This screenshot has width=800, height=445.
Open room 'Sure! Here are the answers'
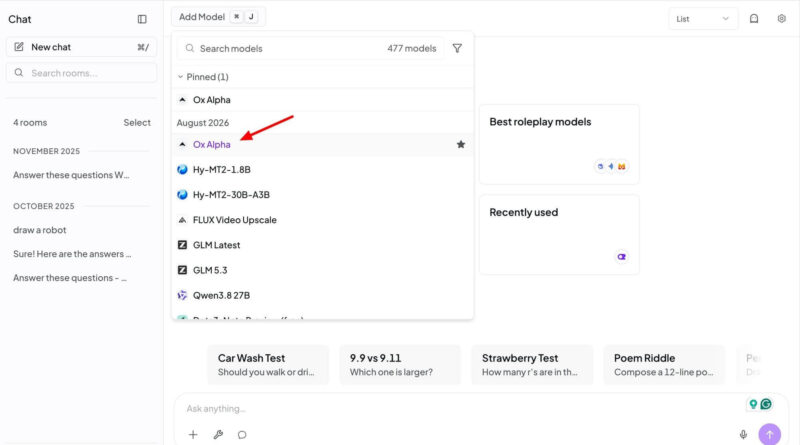tap(72, 254)
